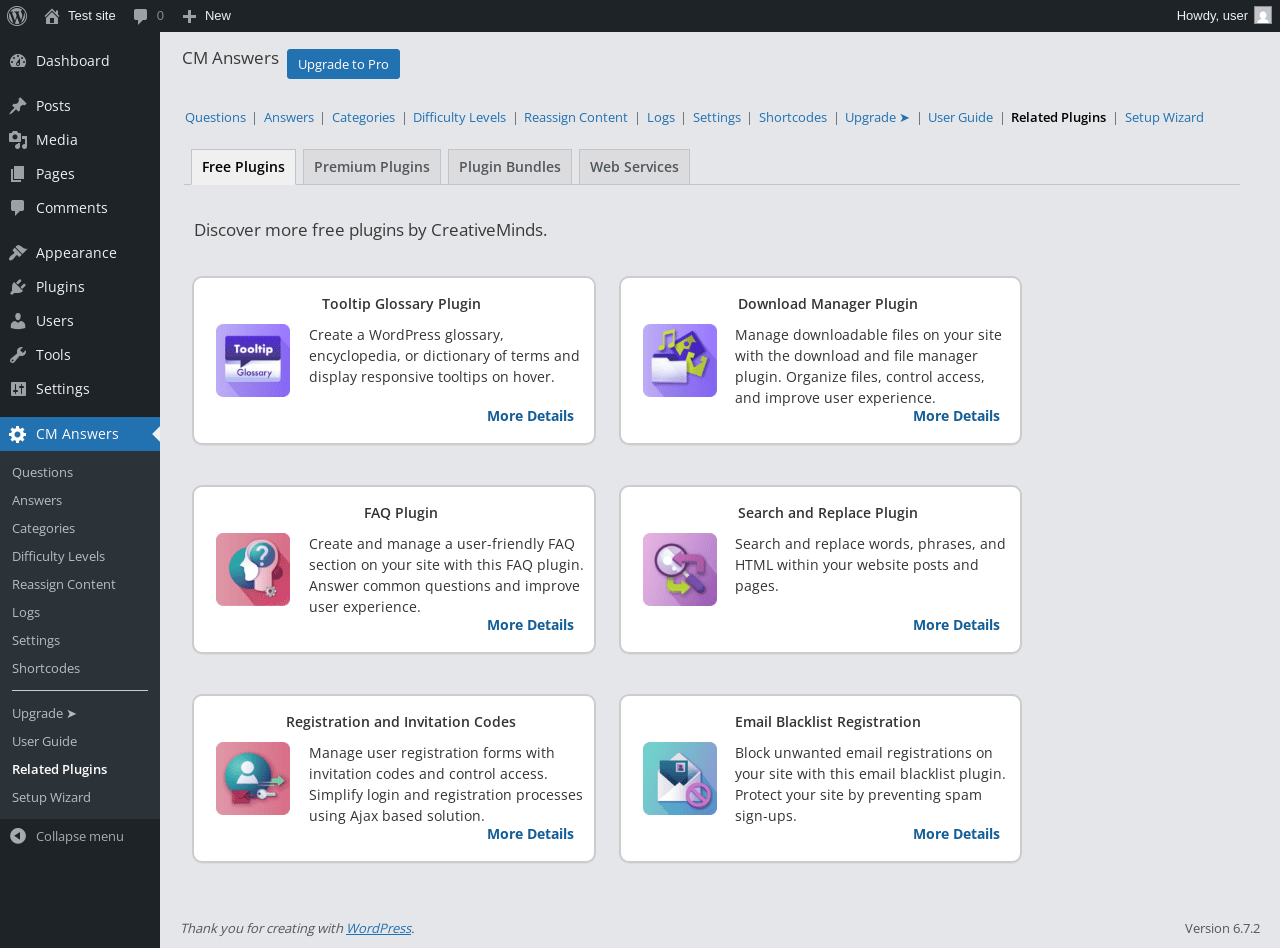
Task: Click the Pages icon in sidebar
Action: (18, 174)
